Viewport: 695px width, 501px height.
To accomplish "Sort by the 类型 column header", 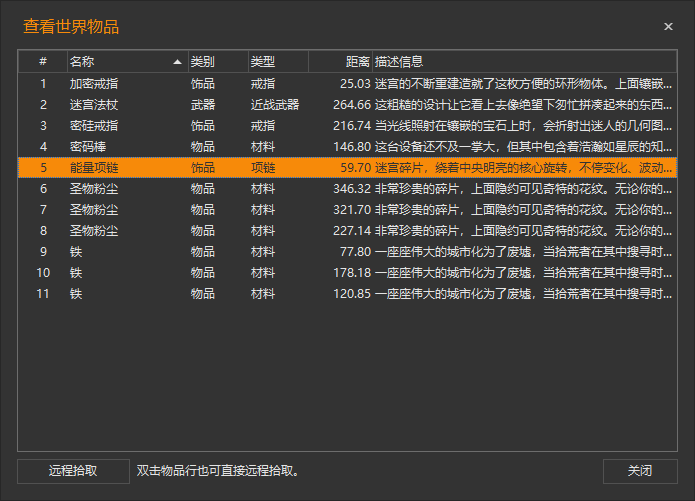I will [x=278, y=62].
